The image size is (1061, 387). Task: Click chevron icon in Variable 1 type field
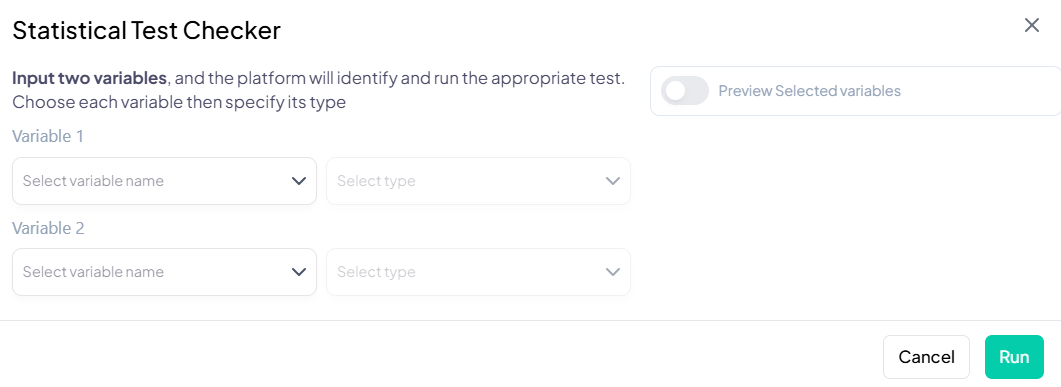click(613, 181)
